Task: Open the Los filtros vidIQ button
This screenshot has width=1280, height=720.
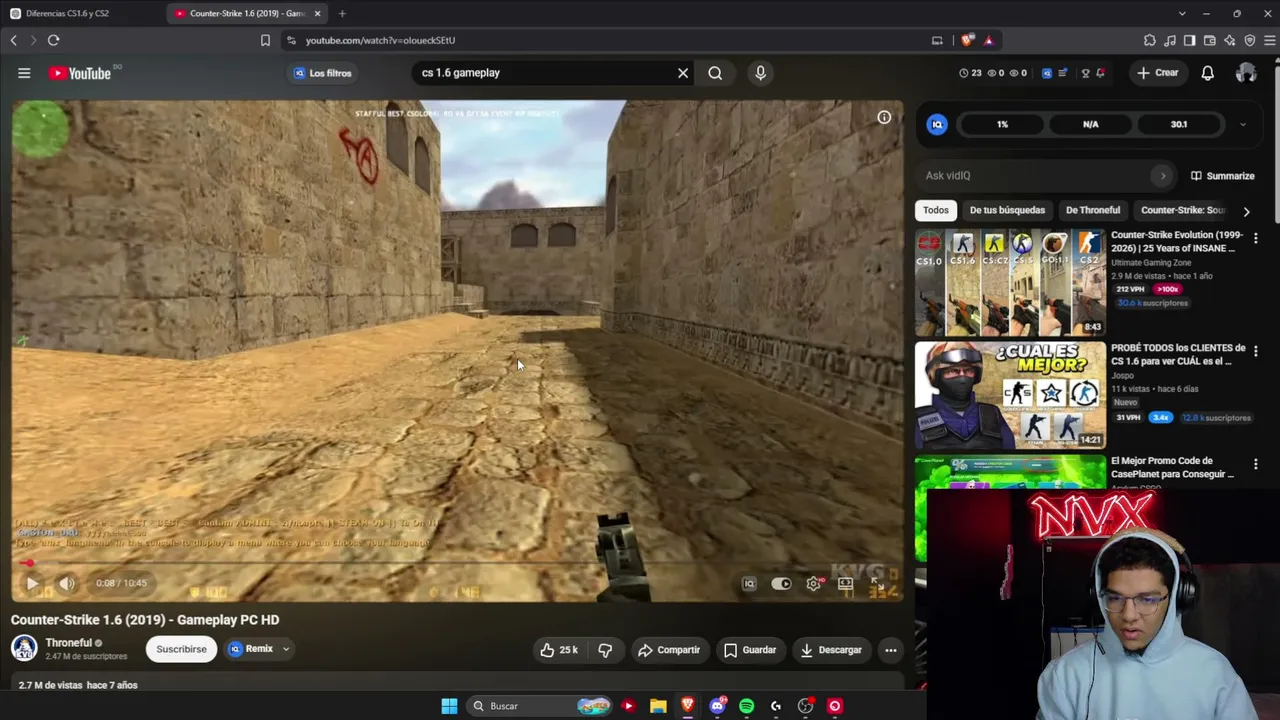Action: point(322,73)
